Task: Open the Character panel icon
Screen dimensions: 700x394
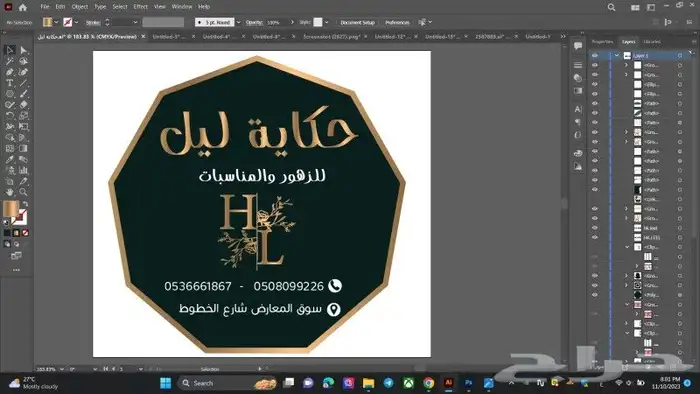Action: [578, 109]
